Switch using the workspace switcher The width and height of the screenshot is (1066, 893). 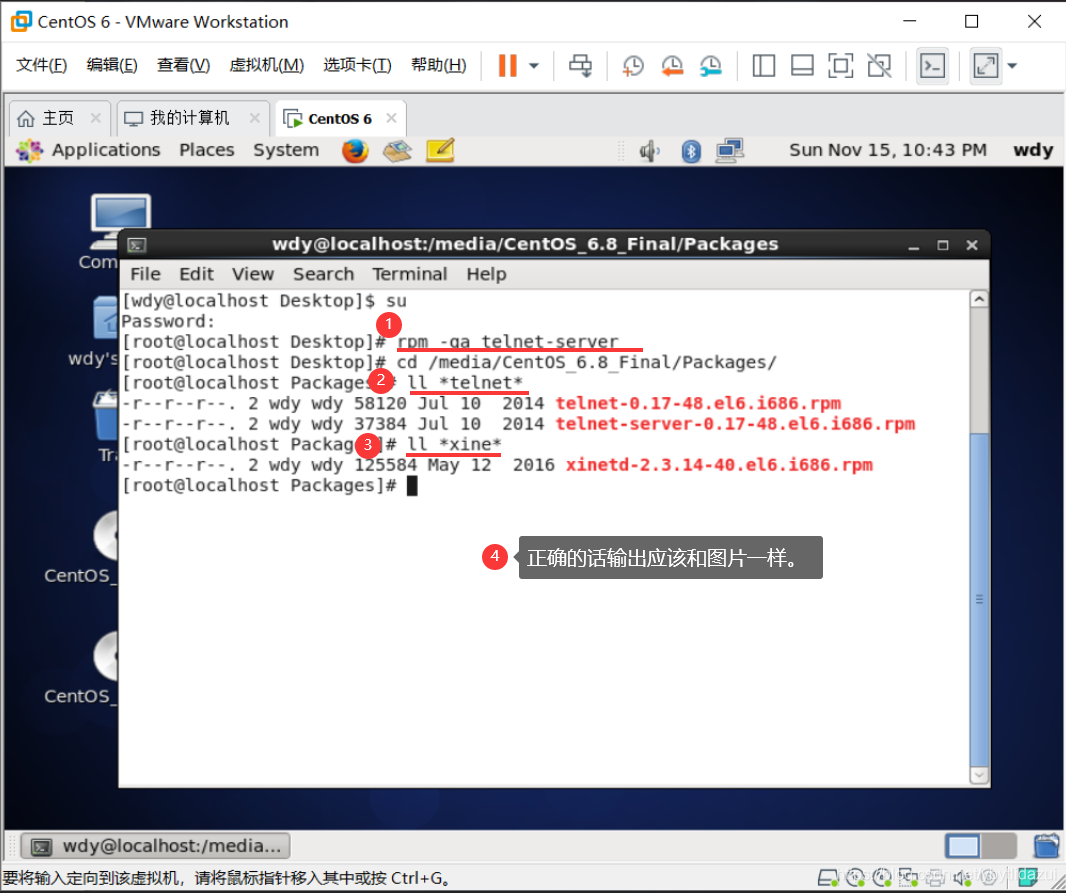click(980, 846)
